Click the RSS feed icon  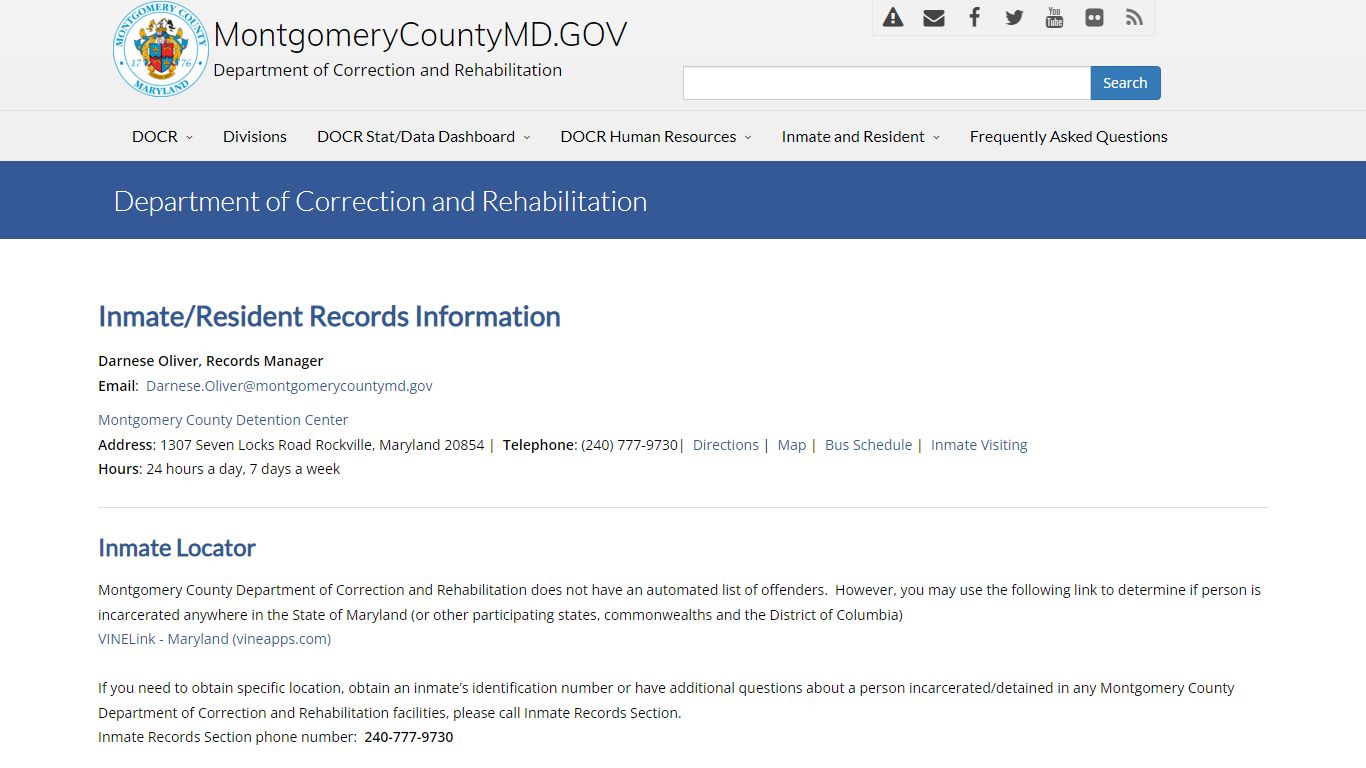1134,17
